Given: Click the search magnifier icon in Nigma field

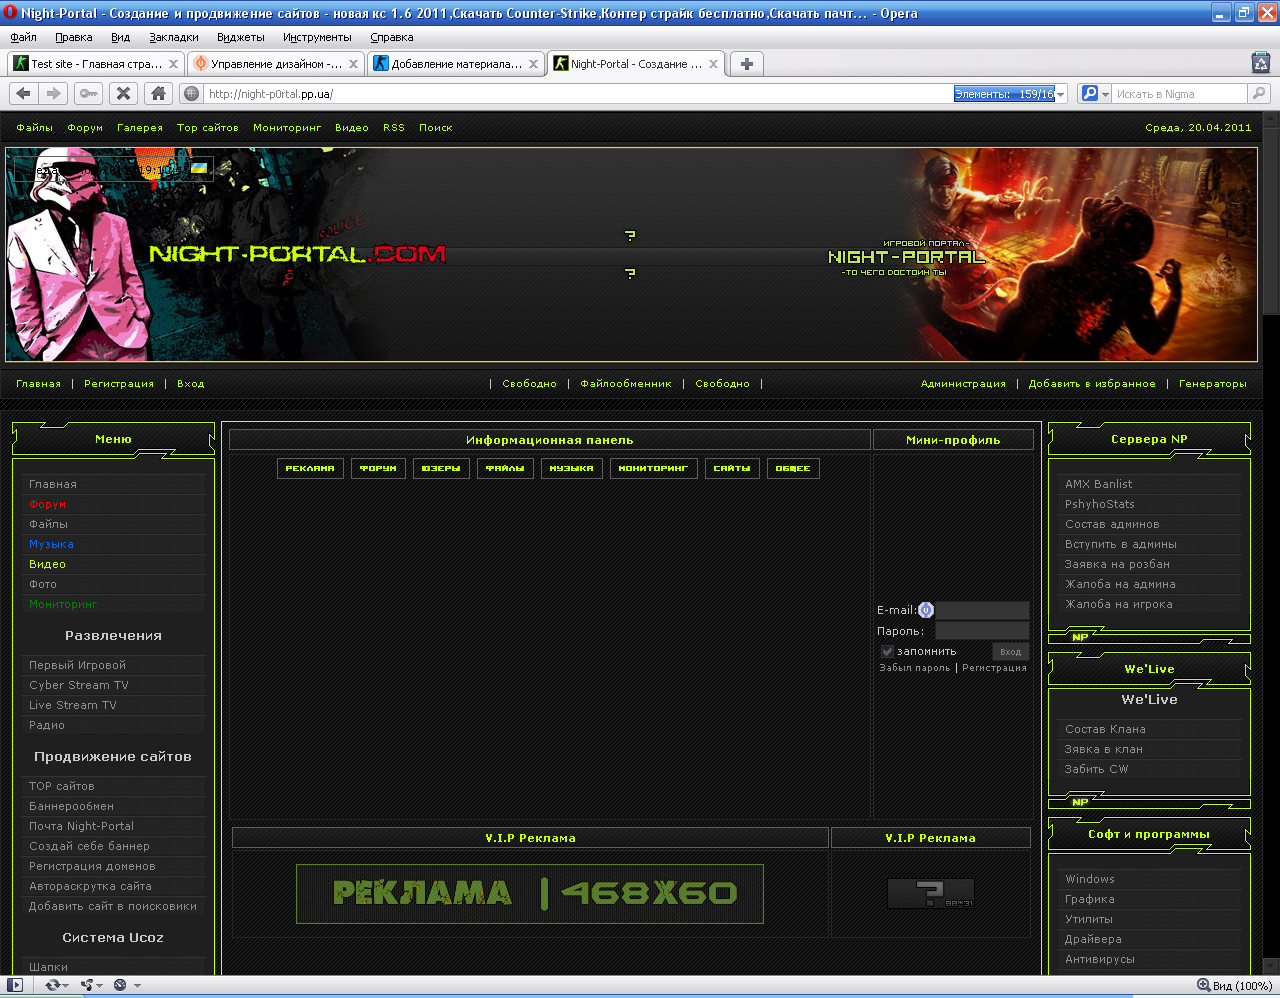Looking at the screenshot, I should pos(1259,94).
